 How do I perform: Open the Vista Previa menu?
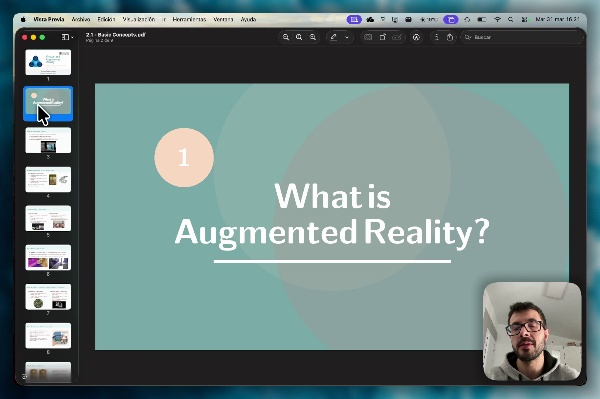49,19
